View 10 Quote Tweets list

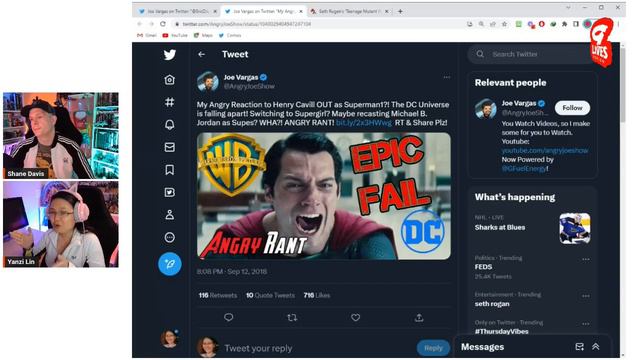(x=270, y=295)
